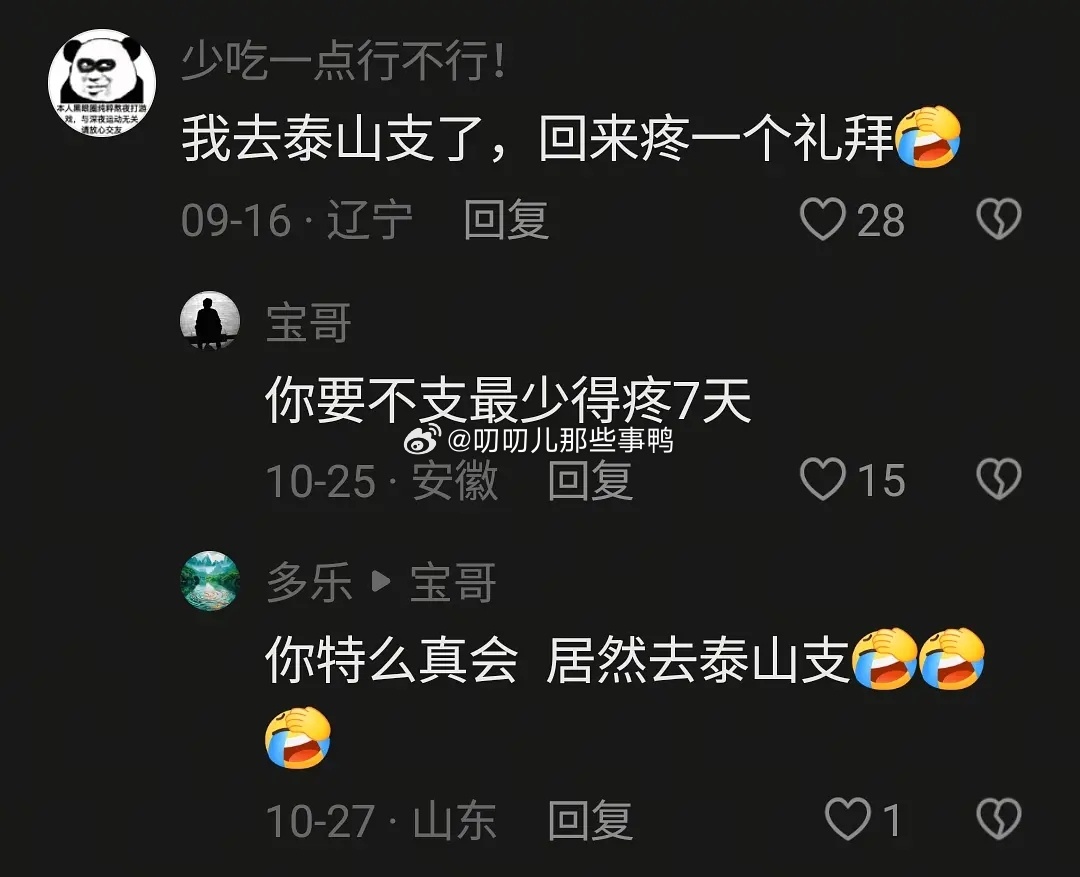This screenshot has width=1080, height=877.
Task: Like the comment with 28 likes
Action: tap(822, 219)
